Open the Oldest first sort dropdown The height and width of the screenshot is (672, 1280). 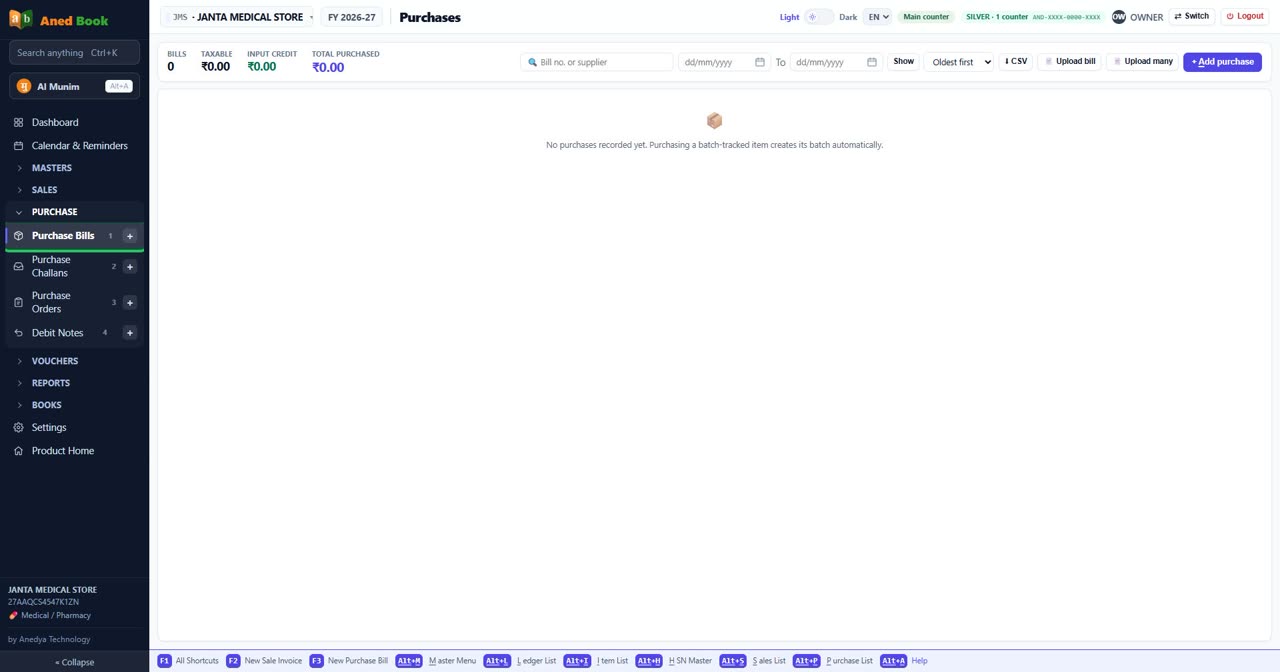[959, 62]
